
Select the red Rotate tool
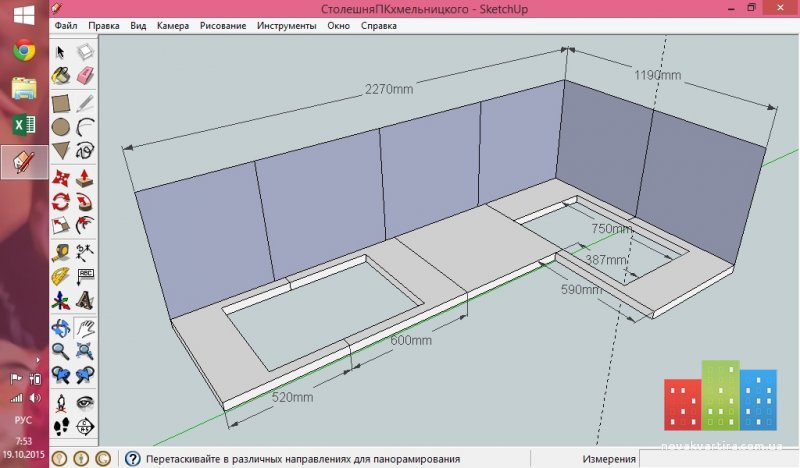pyautogui.click(x=61, y=202)
